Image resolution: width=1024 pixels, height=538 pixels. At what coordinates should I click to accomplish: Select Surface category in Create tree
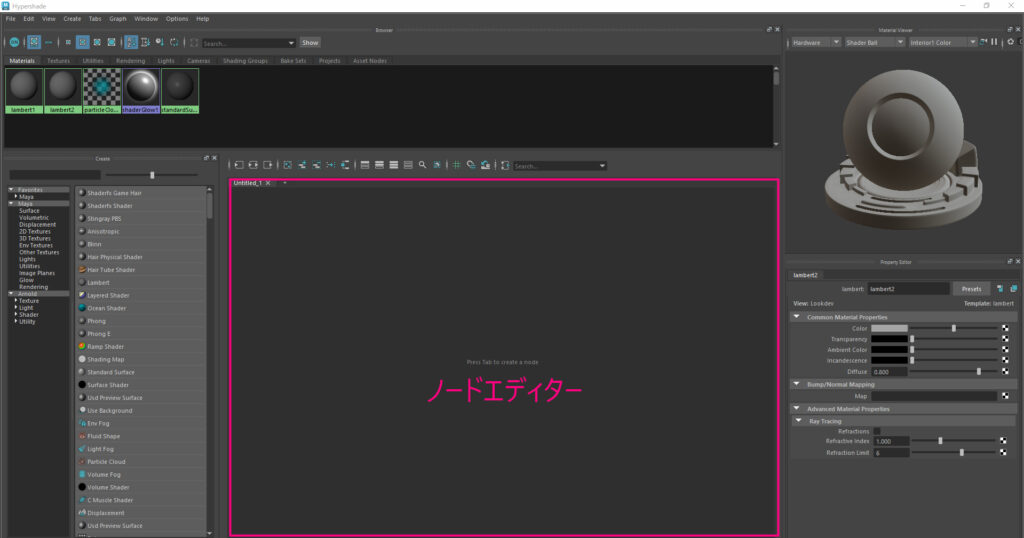click(29, 211)
